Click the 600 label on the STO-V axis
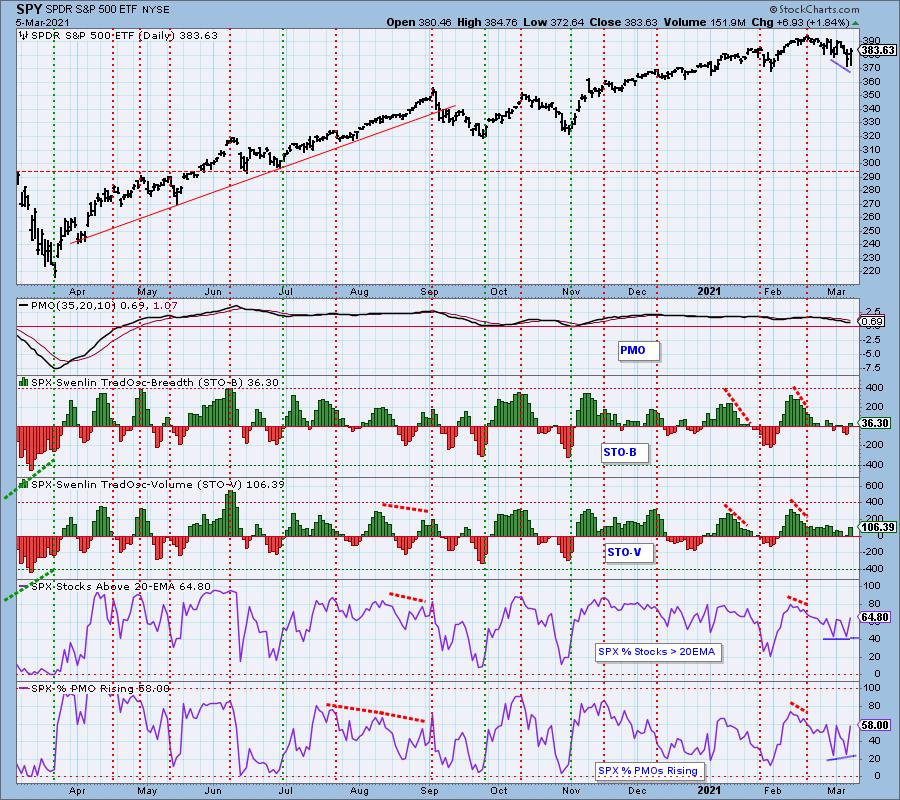This screenshot has height=800, width=900. (874, 486)
